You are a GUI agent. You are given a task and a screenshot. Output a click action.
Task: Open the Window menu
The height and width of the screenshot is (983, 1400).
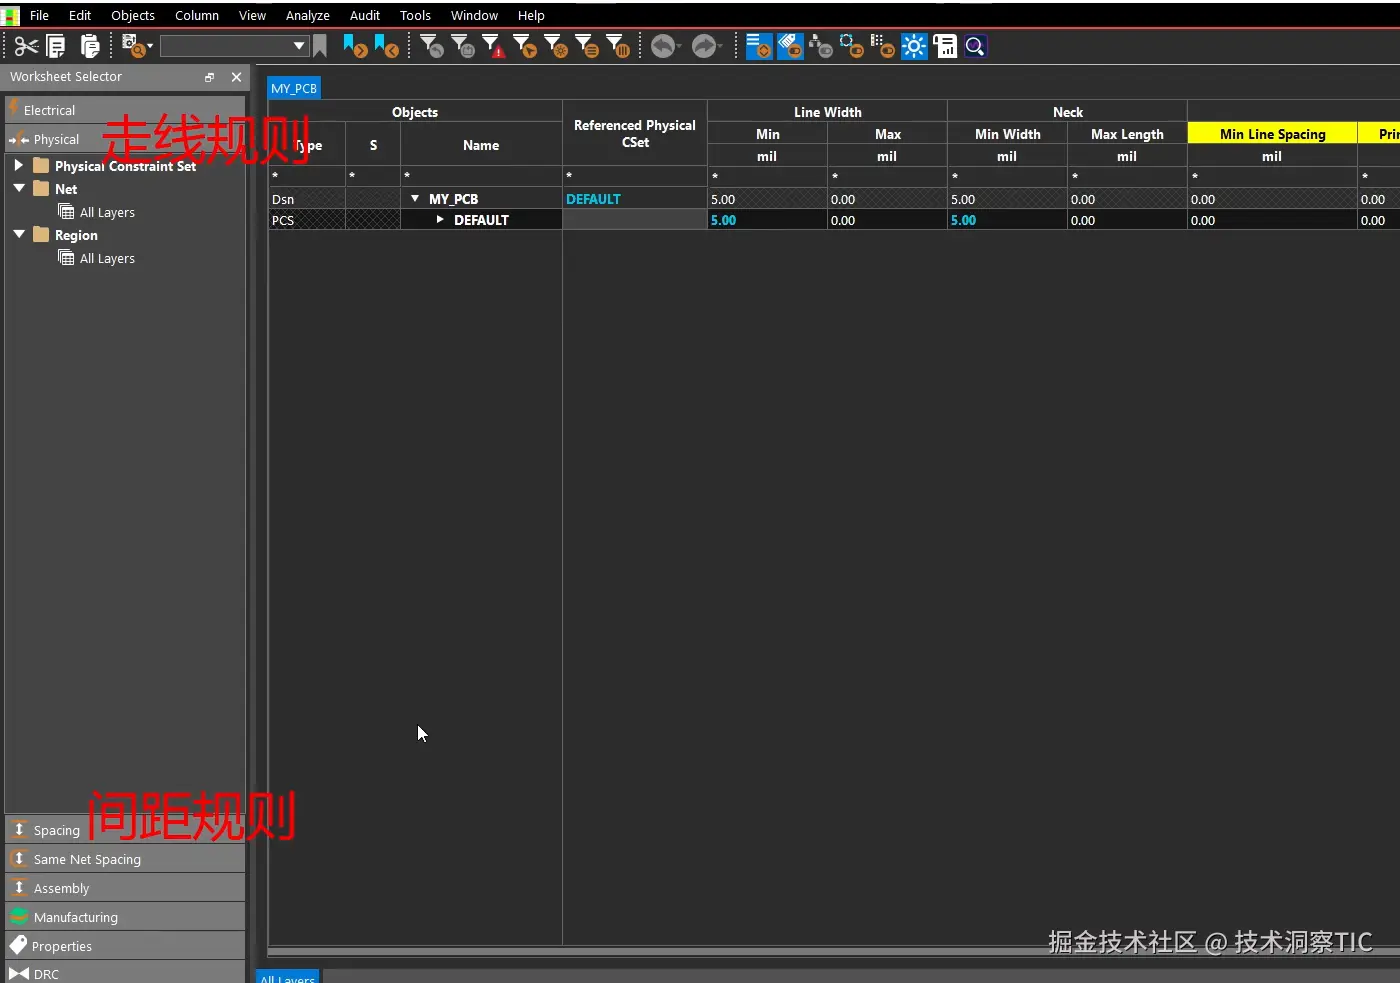(474, 15)
